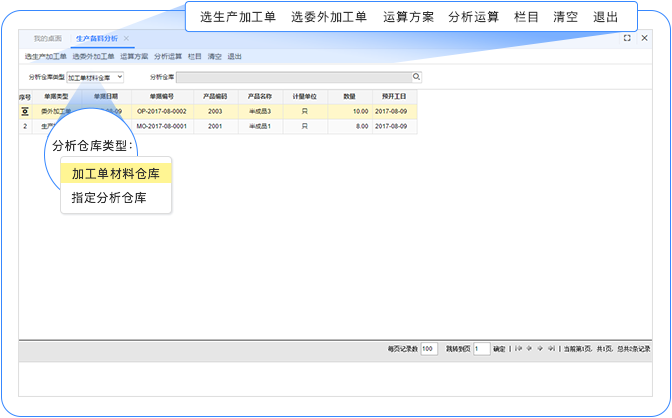Screen dimensions: 672x418
Task: Select cell MO-2017-08-0001
Action: tap(162, 126)
